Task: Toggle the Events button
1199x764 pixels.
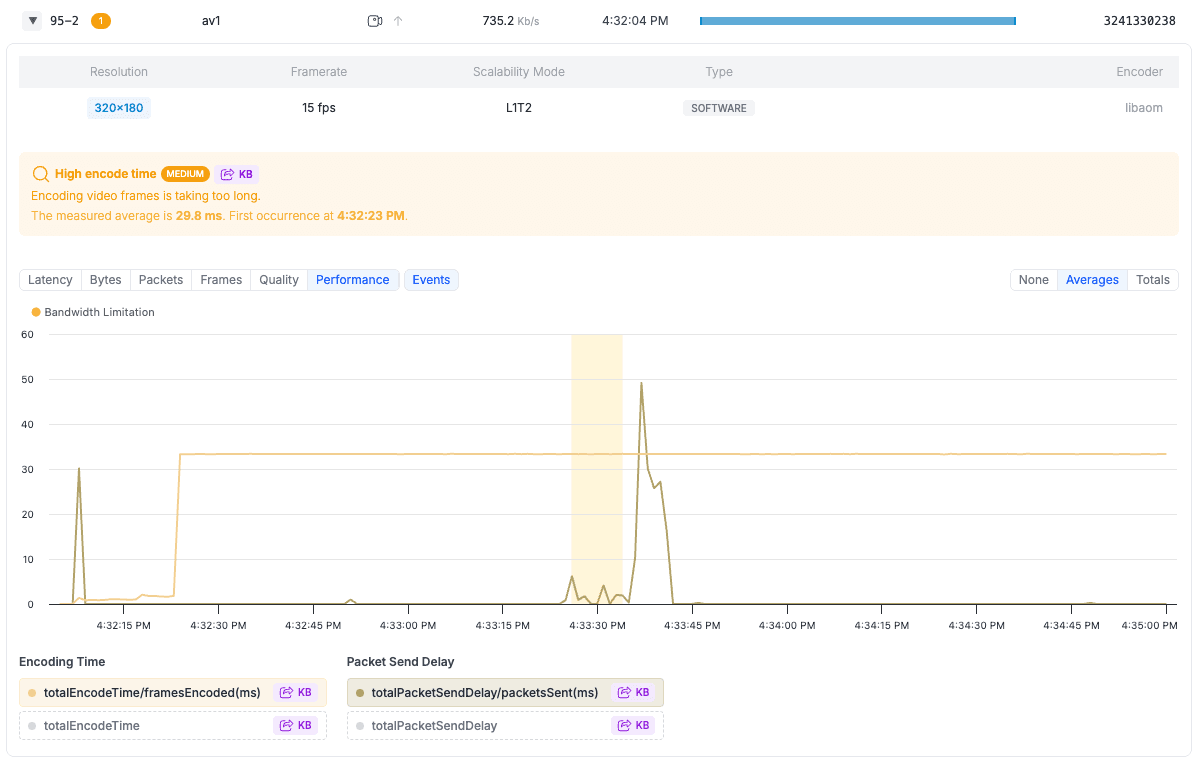Action: click(431, 280)
